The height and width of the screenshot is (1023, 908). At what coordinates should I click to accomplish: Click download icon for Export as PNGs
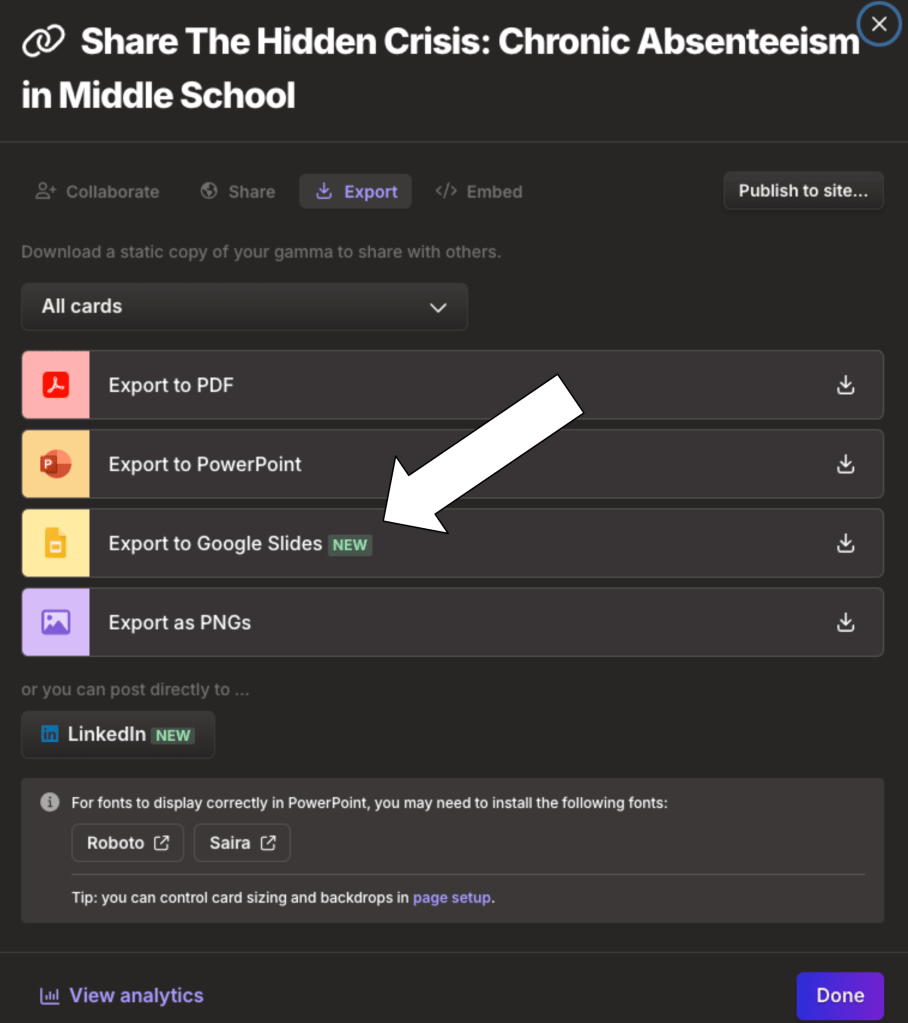click(x=846, y=622)
